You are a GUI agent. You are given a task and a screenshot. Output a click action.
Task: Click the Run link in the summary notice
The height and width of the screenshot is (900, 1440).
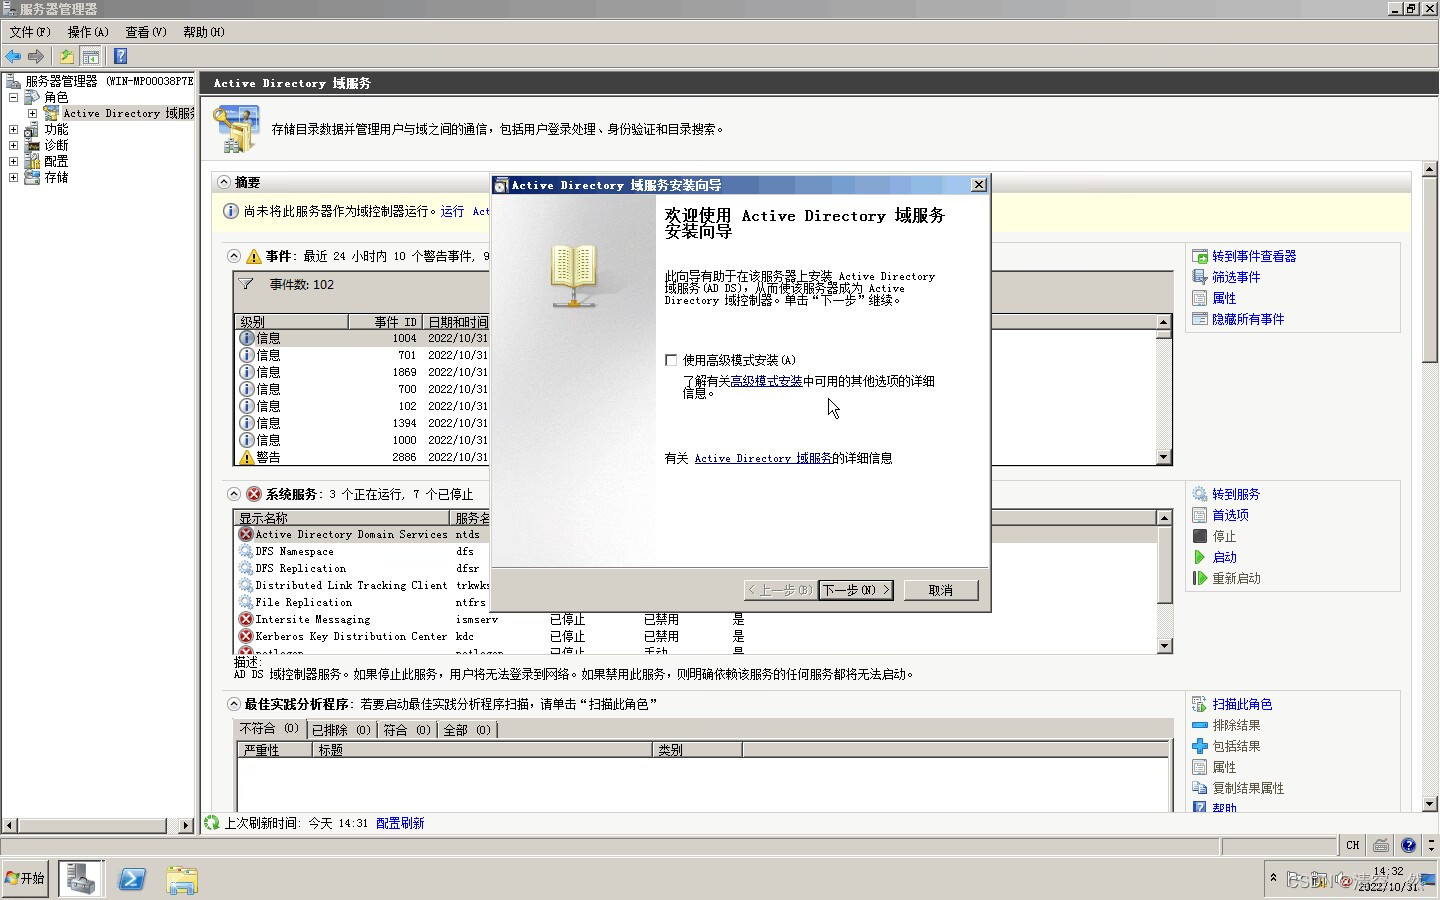click(x=453, y=211)
